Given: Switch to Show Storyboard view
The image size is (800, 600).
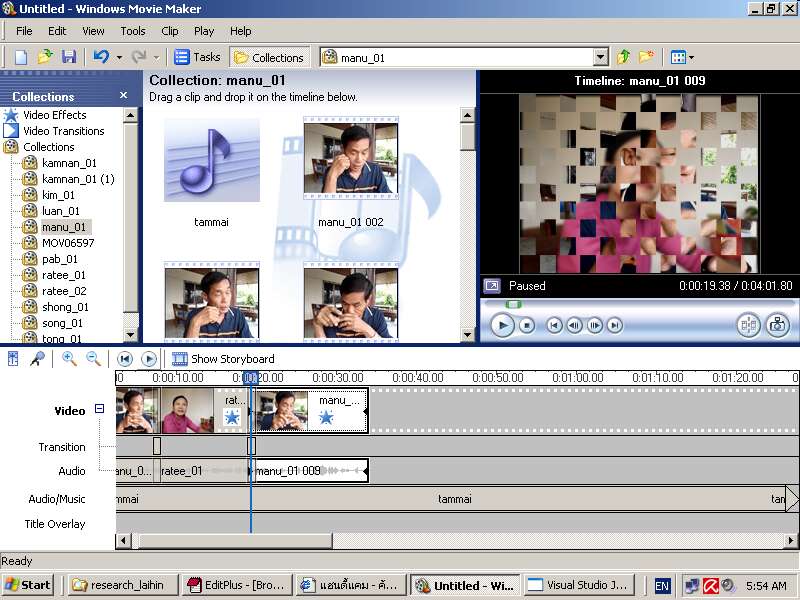Looking at the screenshot, I should 223,359.
